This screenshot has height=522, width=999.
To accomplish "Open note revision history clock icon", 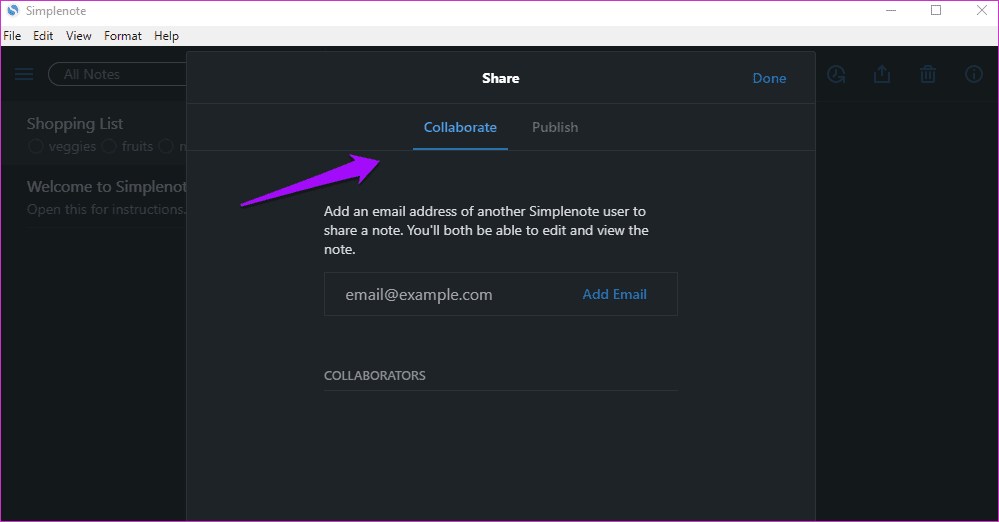I will [x=836, y=75].
